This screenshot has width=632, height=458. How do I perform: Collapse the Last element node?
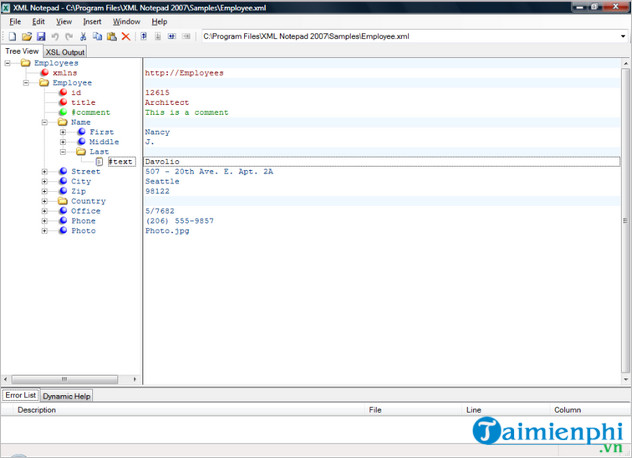63,152
